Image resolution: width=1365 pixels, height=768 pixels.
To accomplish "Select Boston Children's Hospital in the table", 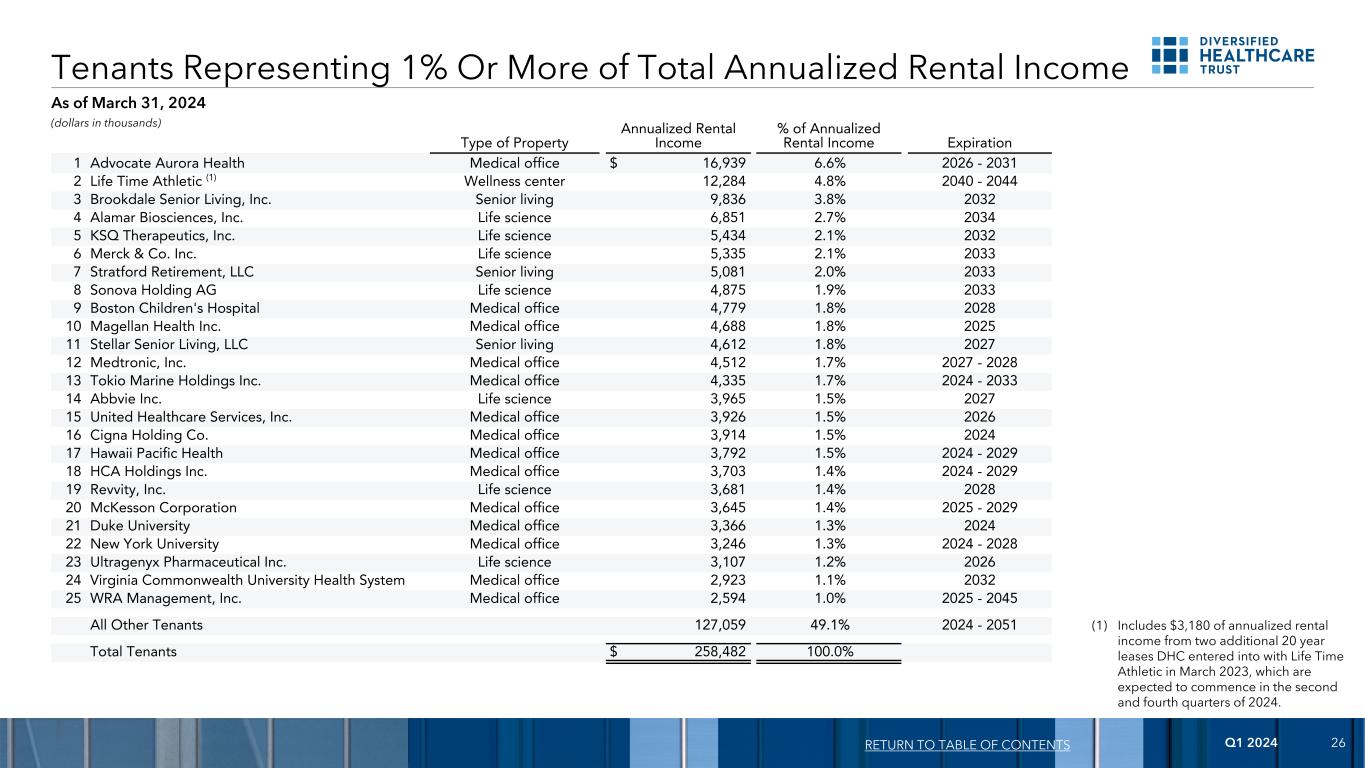I will coord(175,308).
